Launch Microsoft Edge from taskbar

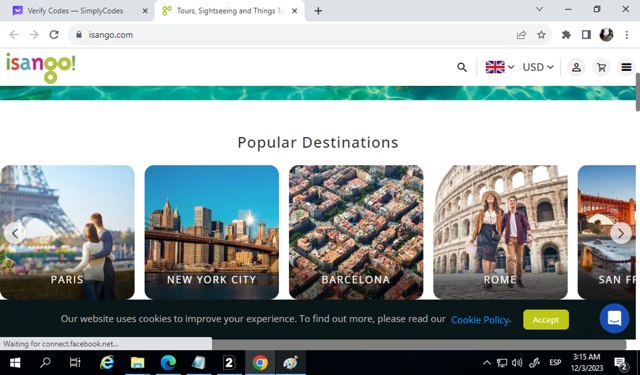pyautogui.click(x=168, y=362)
